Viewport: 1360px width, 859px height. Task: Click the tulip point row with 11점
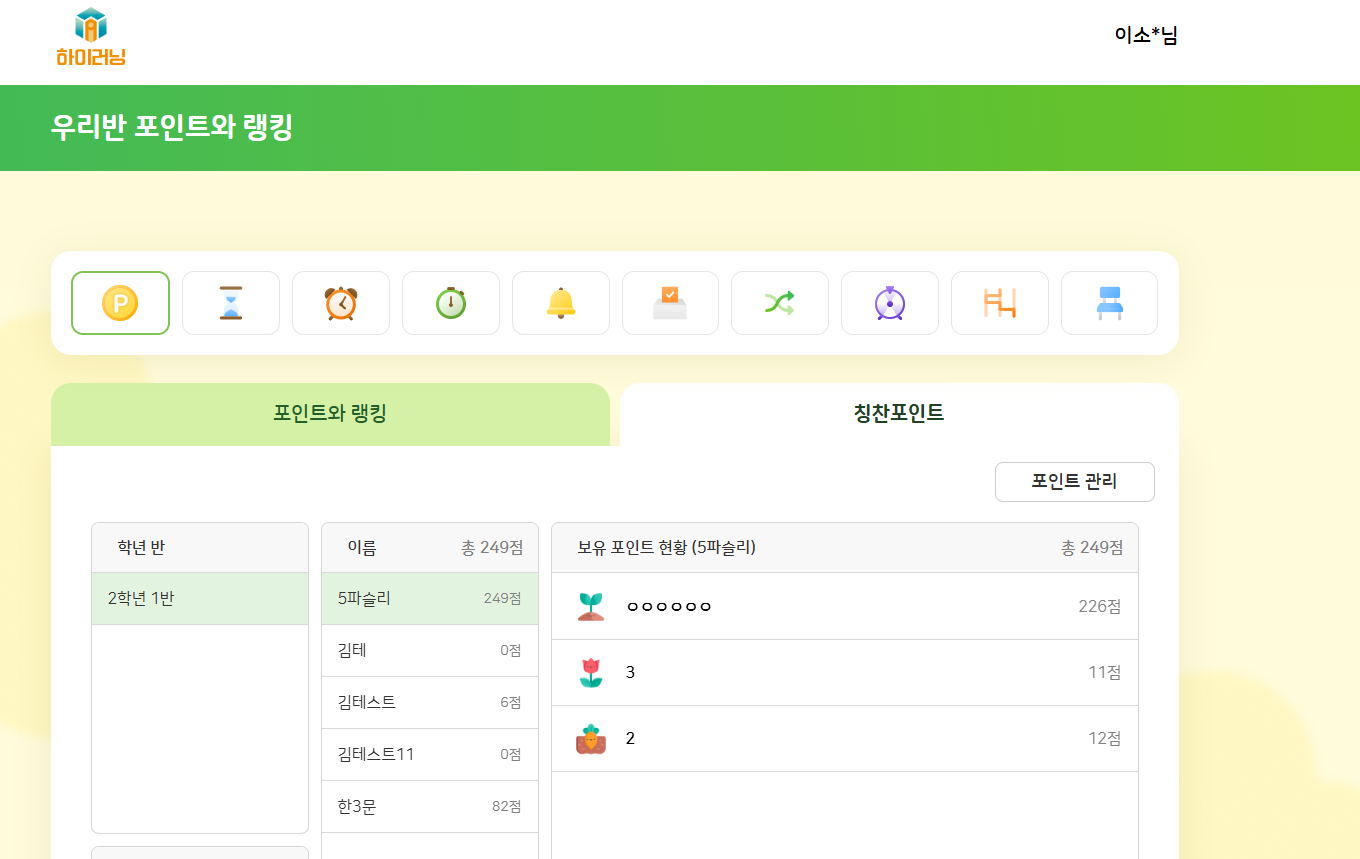click(844, 673)
